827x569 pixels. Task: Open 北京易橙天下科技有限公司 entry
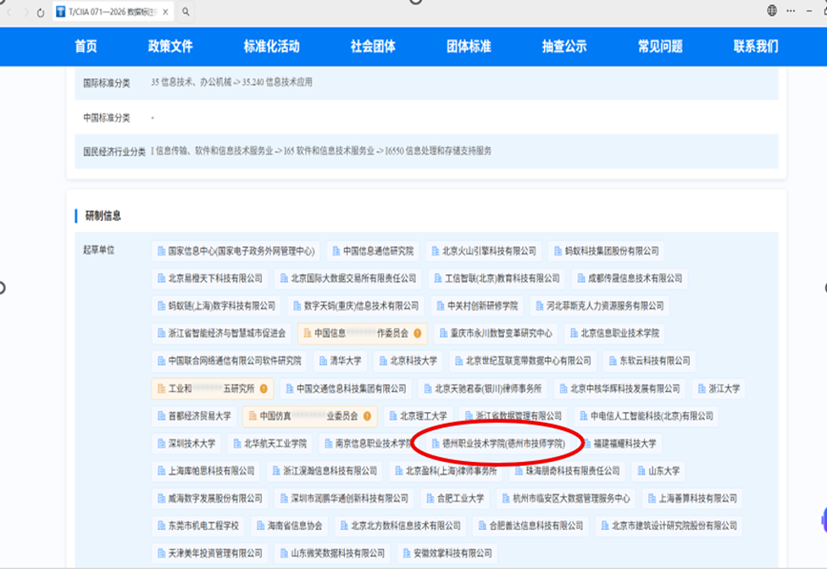210,278
